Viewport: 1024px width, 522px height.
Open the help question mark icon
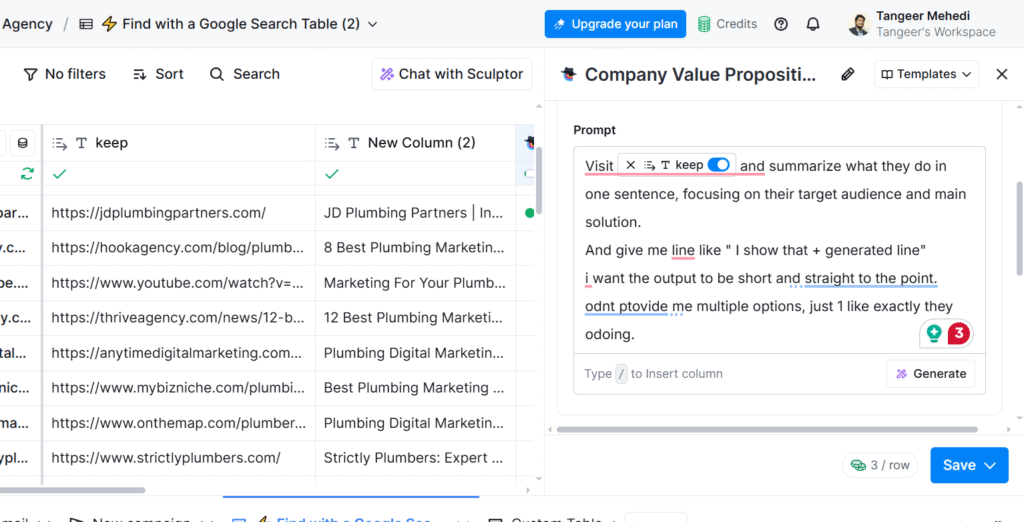point(780,24)
